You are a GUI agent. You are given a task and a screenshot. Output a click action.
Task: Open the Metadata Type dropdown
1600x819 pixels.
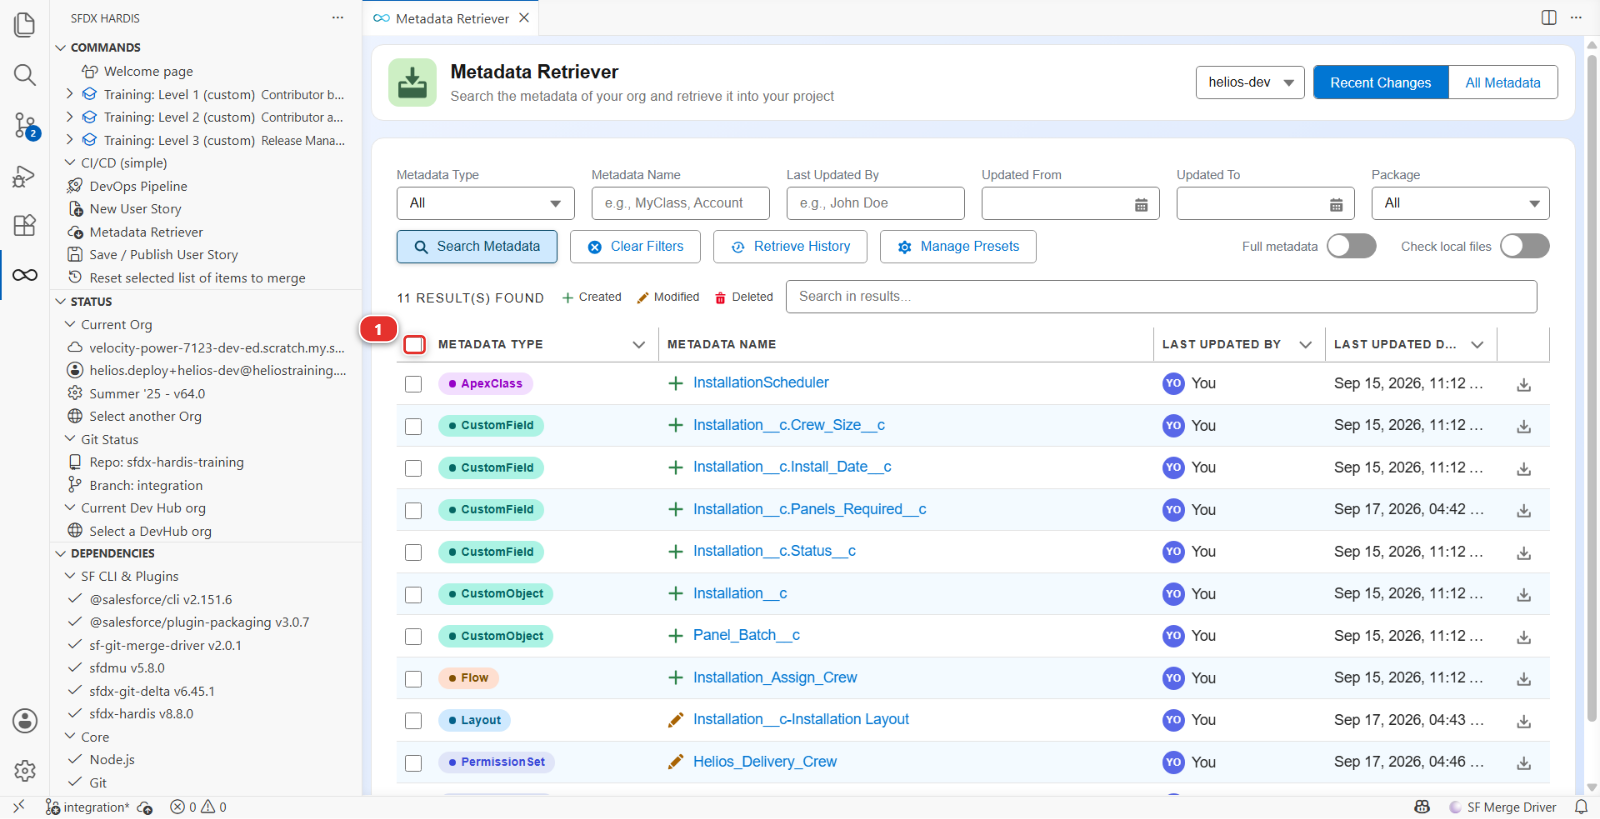click(485, 203)
